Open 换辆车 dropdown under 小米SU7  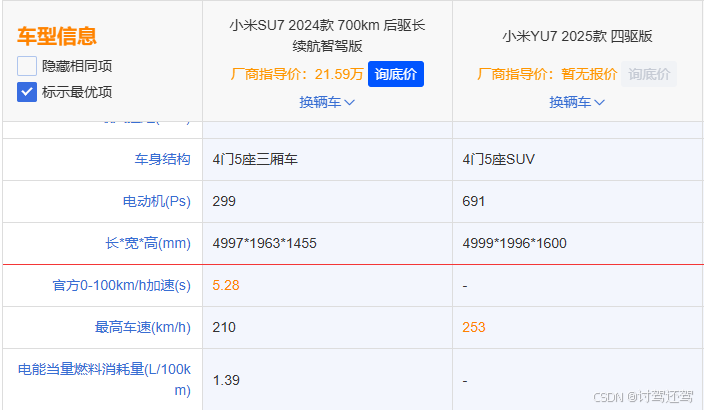(x=327, y=102)
